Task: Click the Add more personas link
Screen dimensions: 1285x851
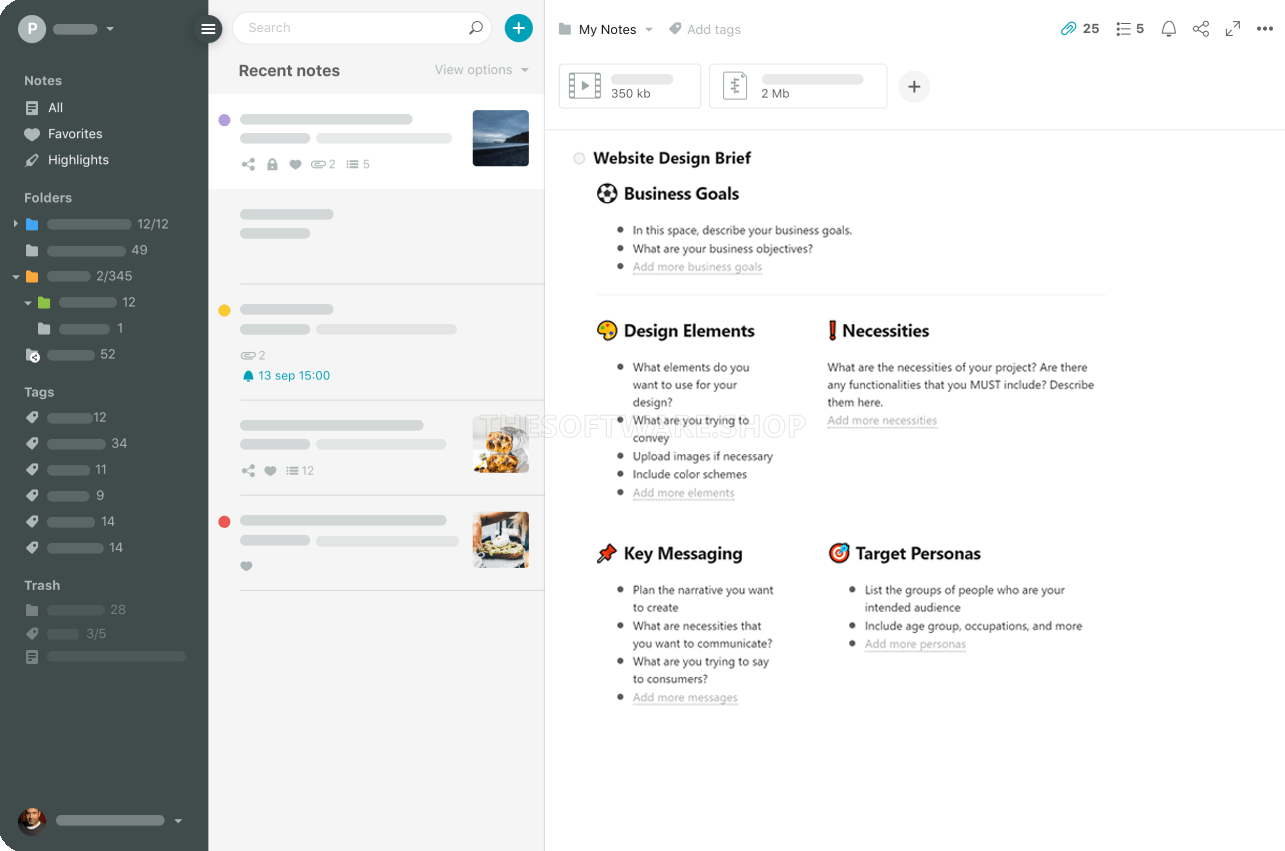Action: click(915, 644)
